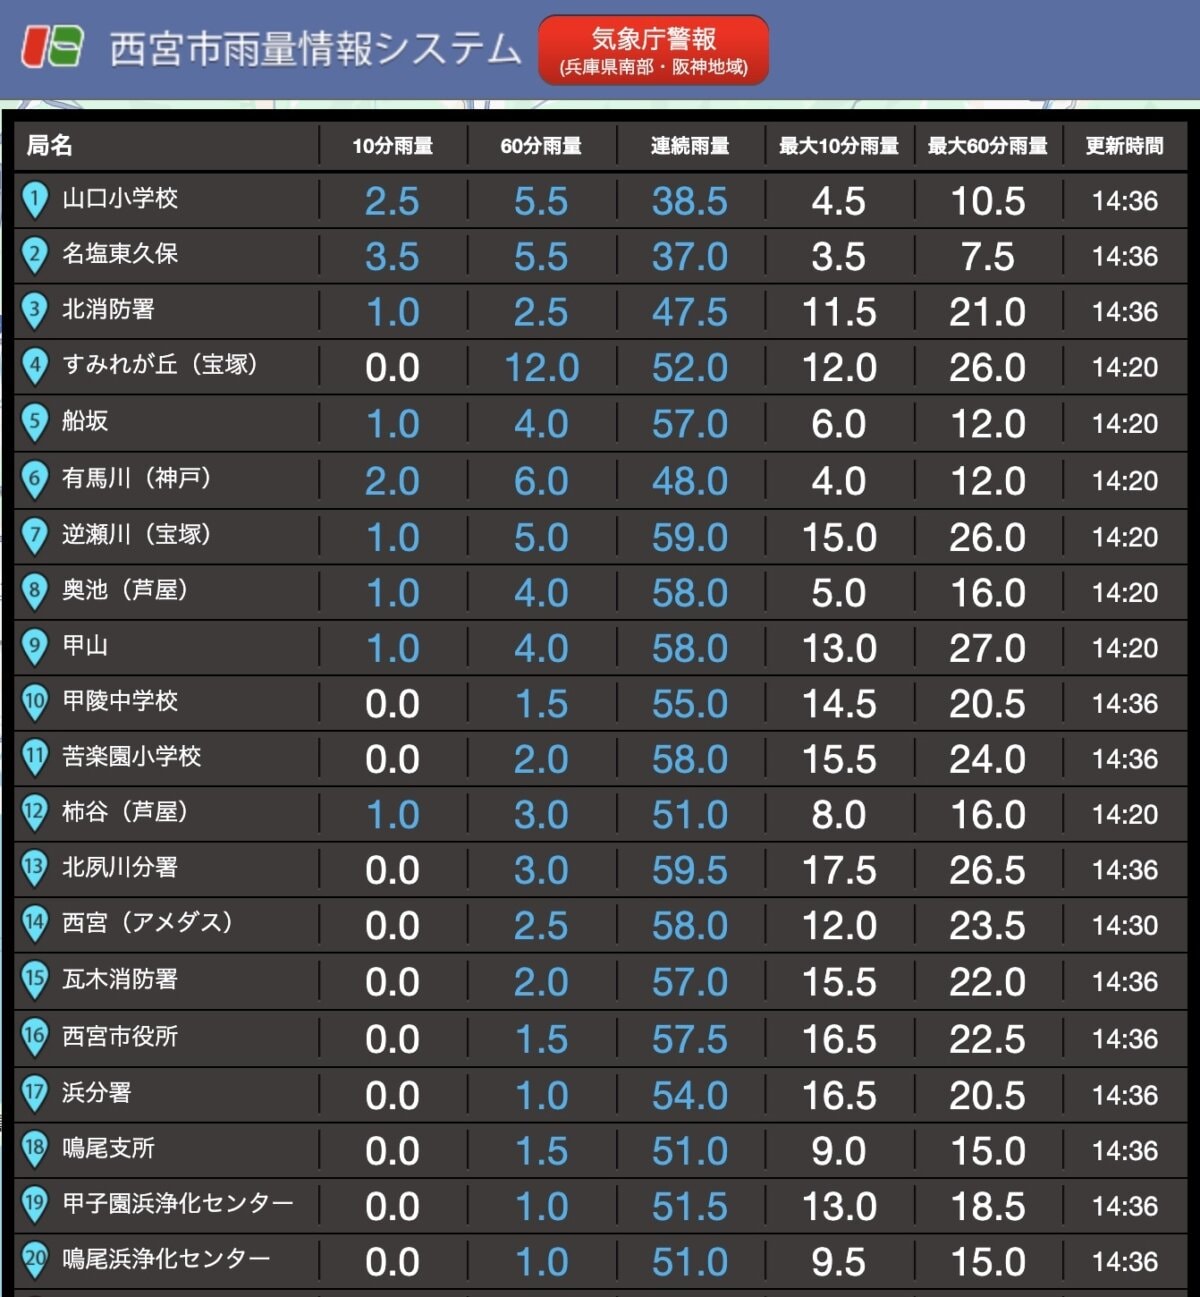
Task: Select the 逆瀬川（宝塚） station name
Action: 138,534
